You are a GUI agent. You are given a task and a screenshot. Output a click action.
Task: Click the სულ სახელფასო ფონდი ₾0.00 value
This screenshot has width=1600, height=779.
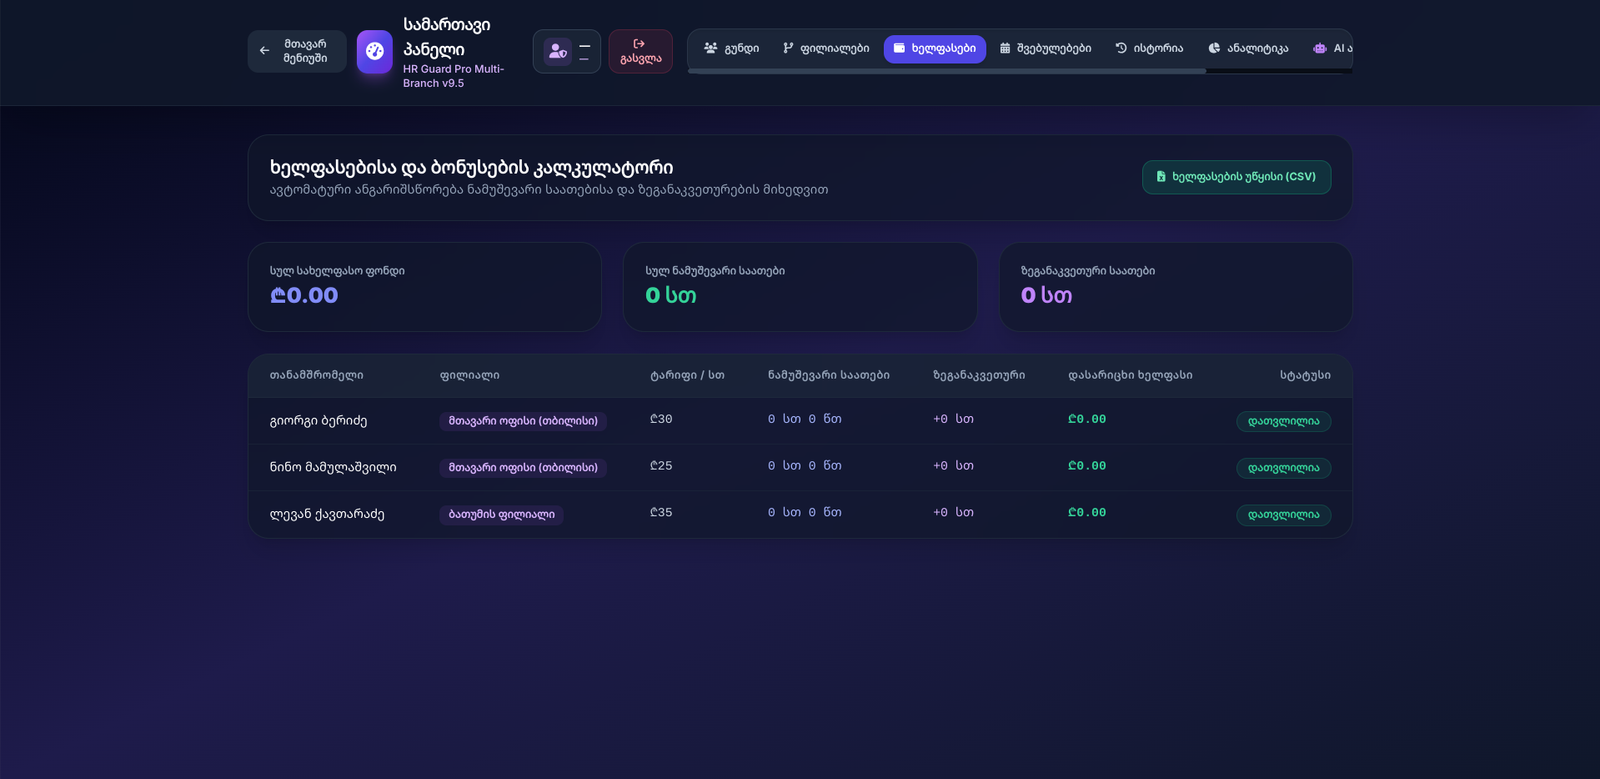(304, 295)
